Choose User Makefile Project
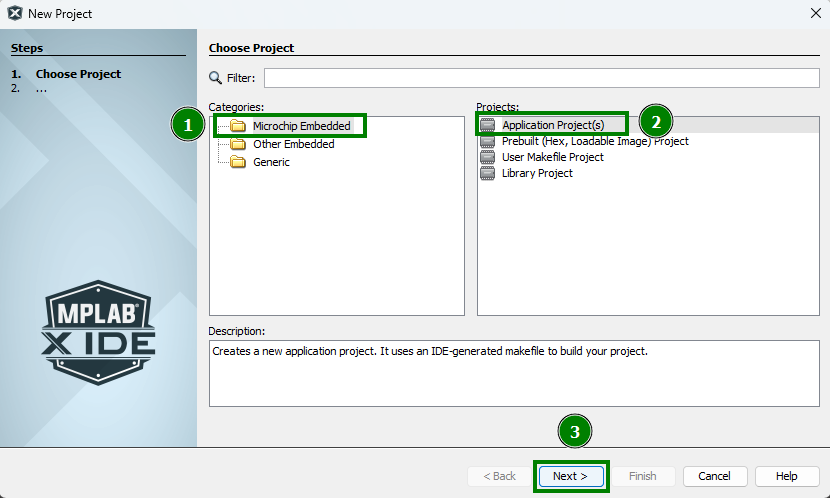Image resolution: width=830 pixels, height=498 pixels. pyautogui.click(x=553, y=157)
